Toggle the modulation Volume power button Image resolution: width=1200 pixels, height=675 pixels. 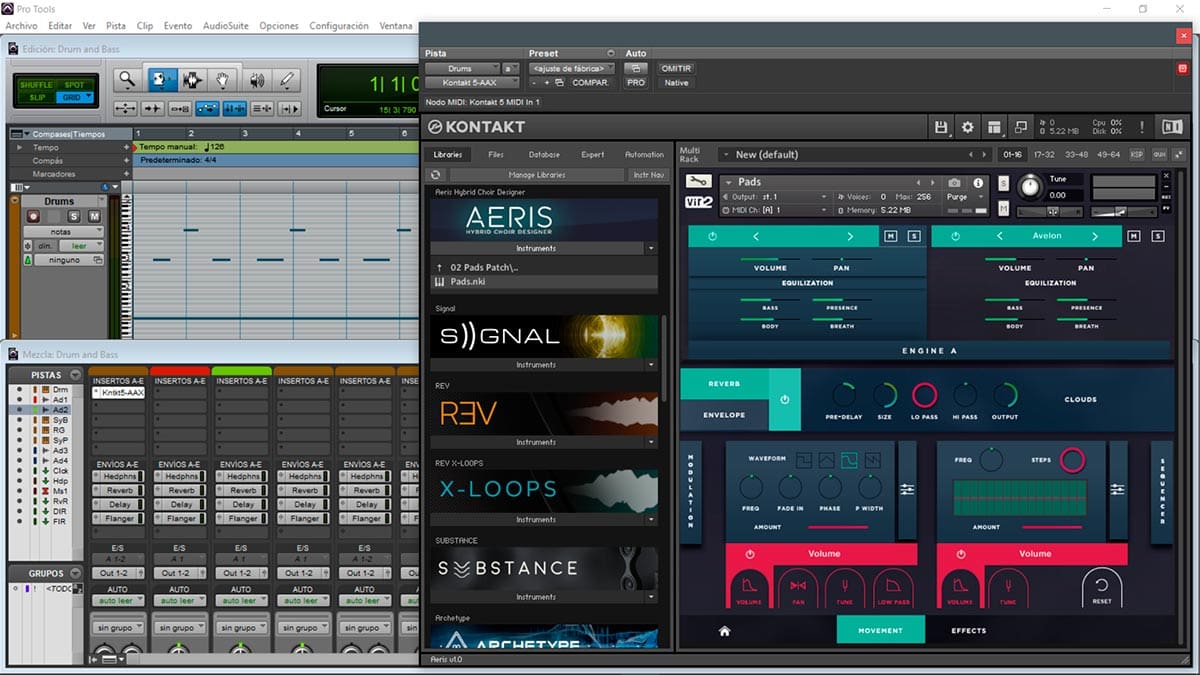749,554
